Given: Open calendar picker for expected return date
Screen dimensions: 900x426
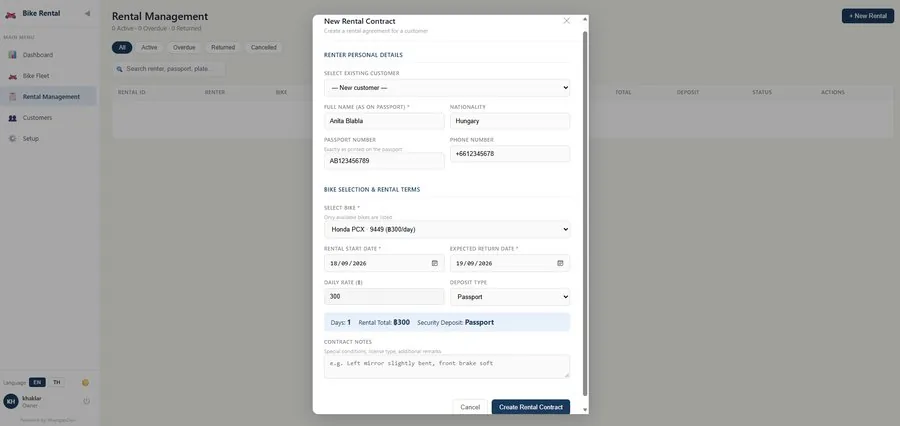Looking at the screenshot, I should [560, 263].
